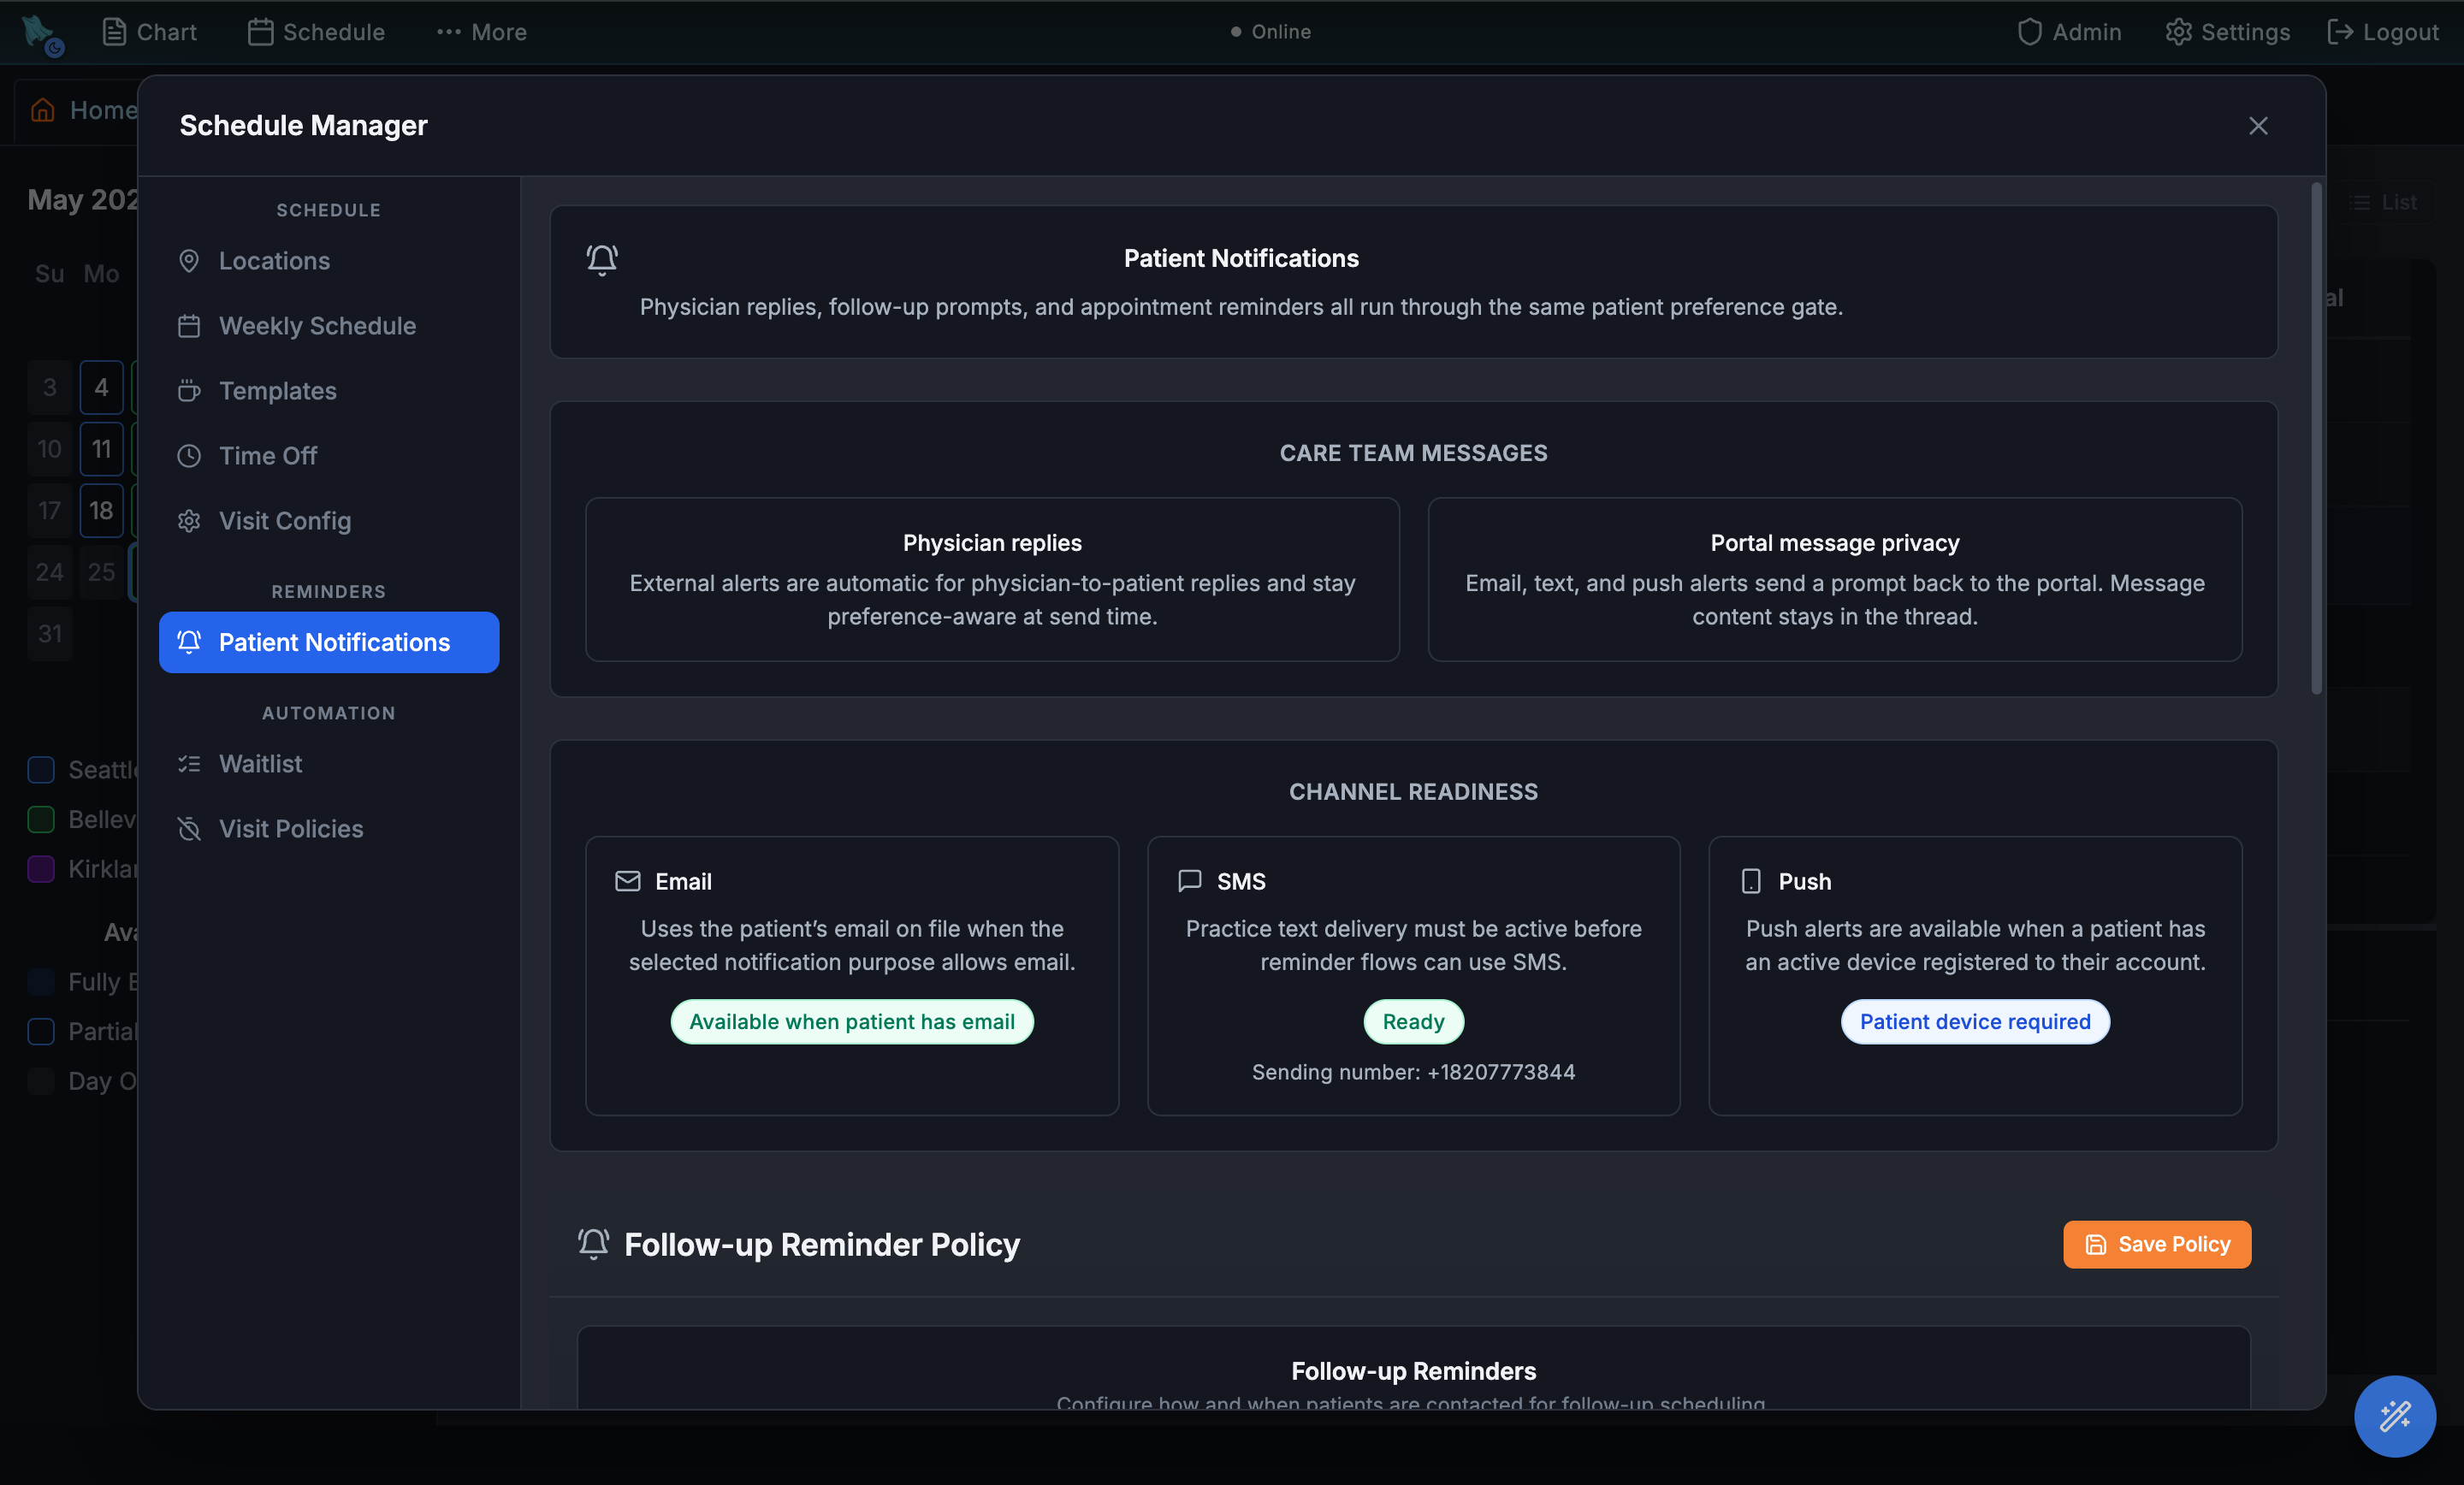Click the Online status indicator
Image resolution: width=2464 pixels, height=1485 pixels.
coord(1270,32)
